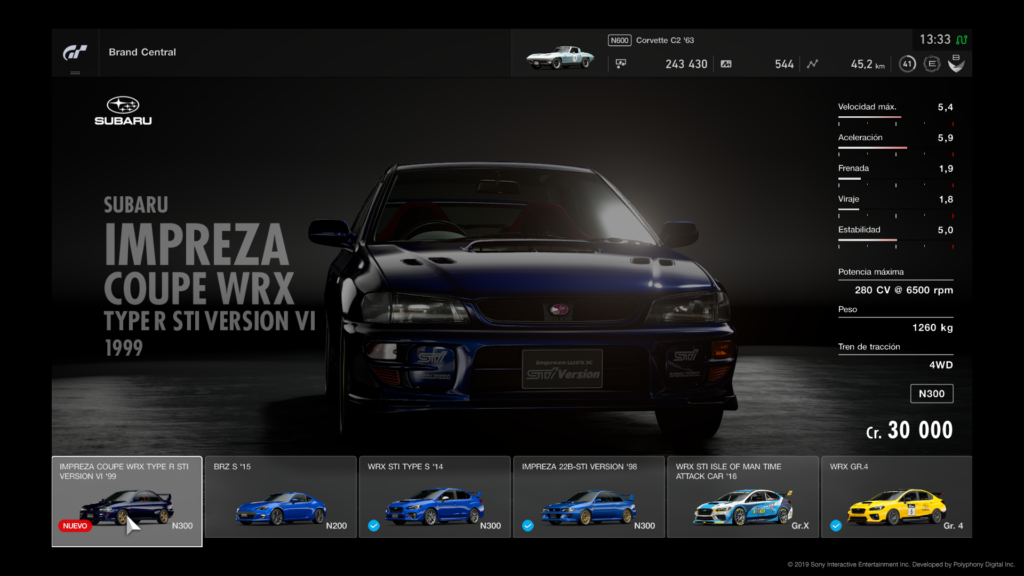
Task: Click the driver level 41 badge
Action: click(x=907, y=64)
